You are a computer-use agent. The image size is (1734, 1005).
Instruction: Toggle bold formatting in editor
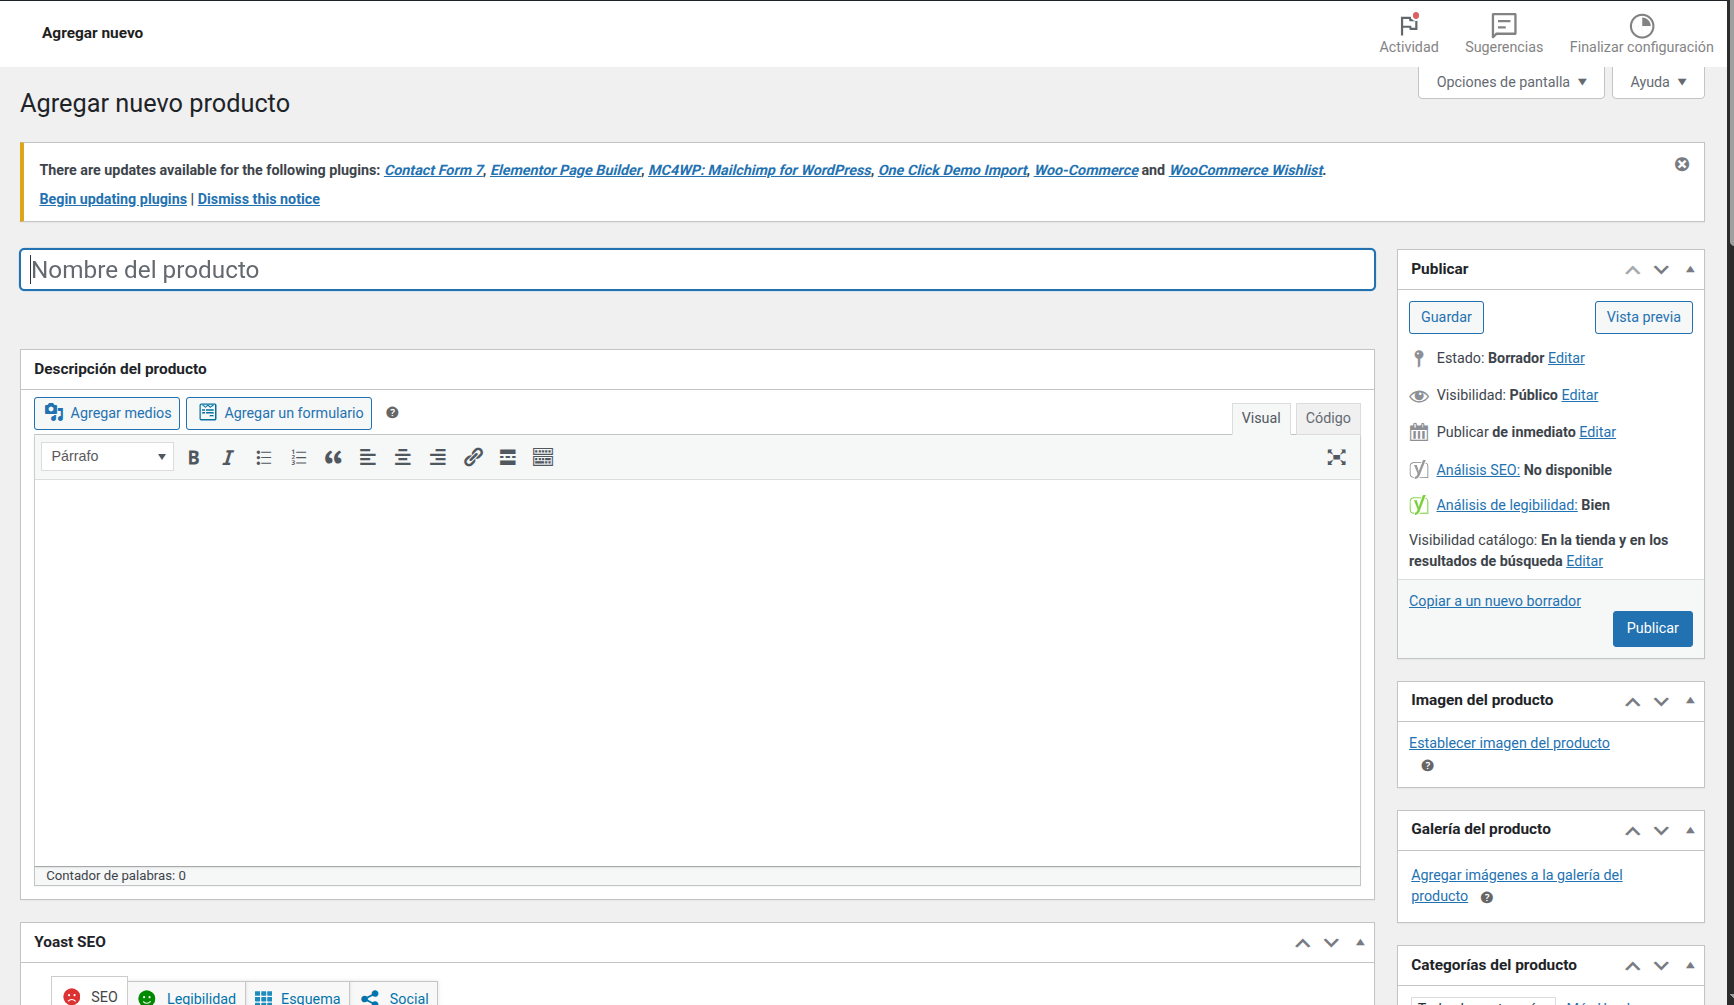194,457
